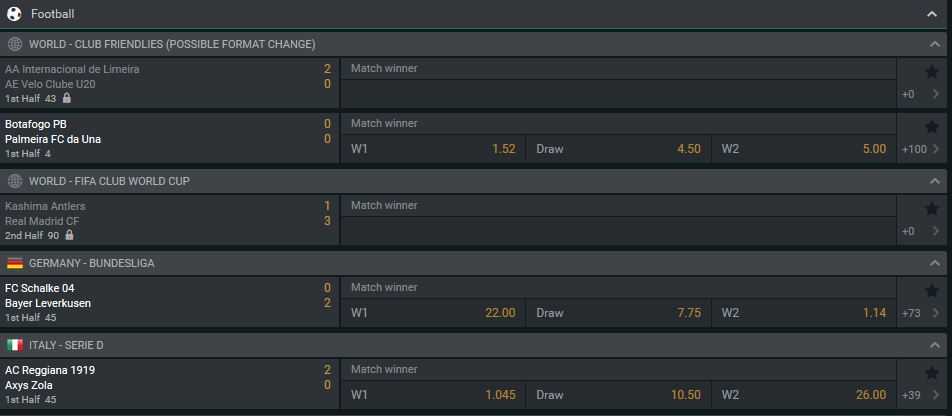This screenshot has width=952, height=416.
Task: Select W1 odds 1.52 for Botafogo PB
Action: point(433,149)
